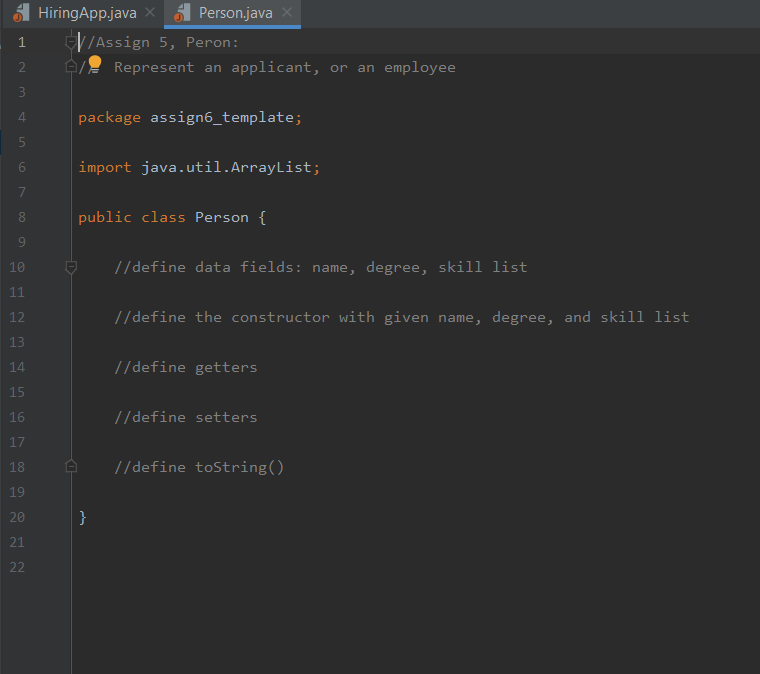The height and width of the screenshot is (674, 760).
Task: Click 'java.util.ArrayList' import text
Action: tap(226, 167)
